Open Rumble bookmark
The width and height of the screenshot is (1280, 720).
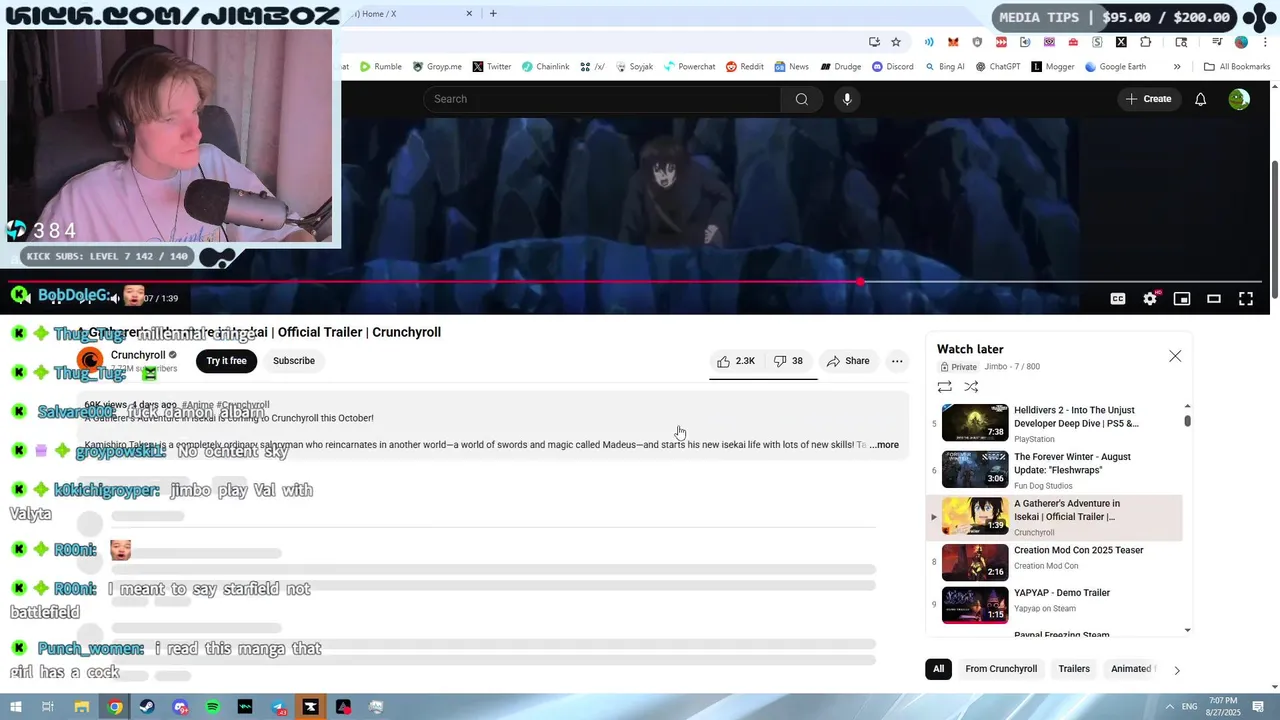point(381,67)
